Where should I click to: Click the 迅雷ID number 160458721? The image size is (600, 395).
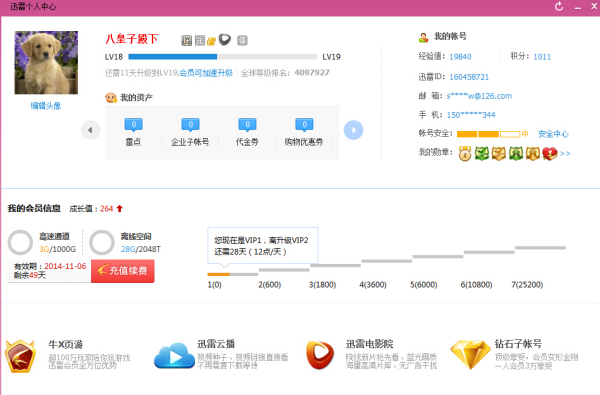pyautogui.click(x=469, y=77)
